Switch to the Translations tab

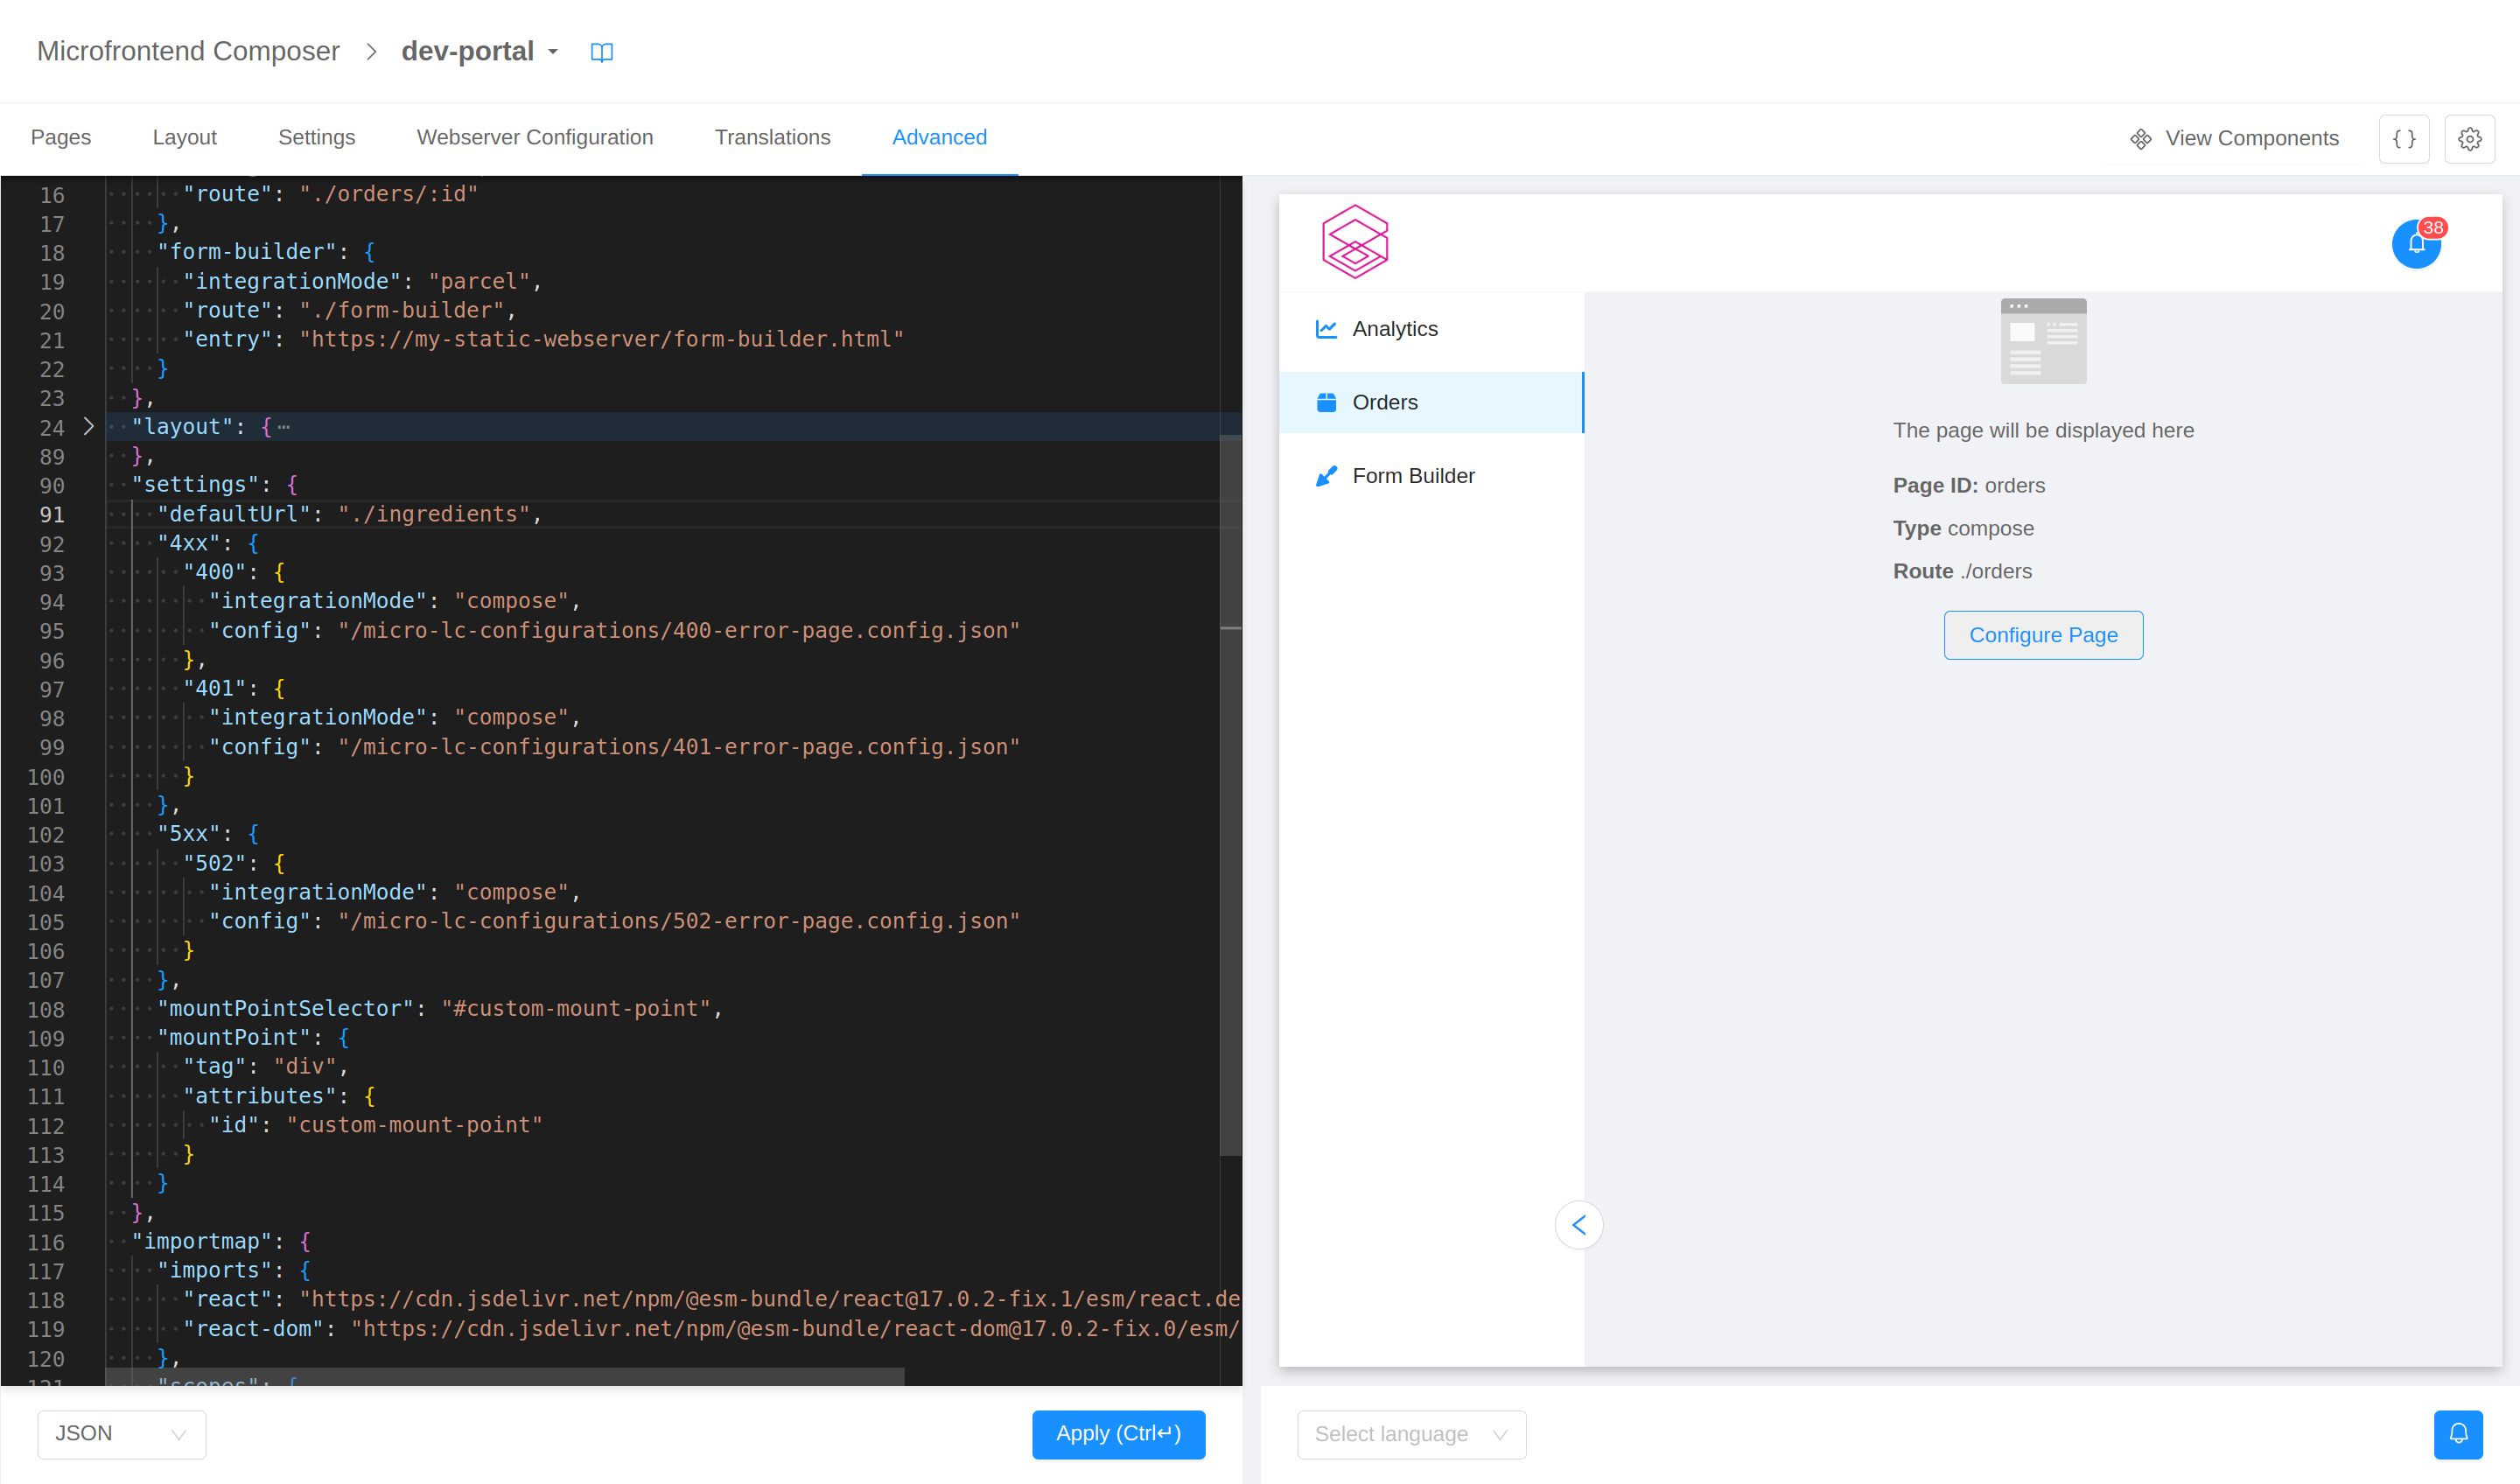point(772,138)
